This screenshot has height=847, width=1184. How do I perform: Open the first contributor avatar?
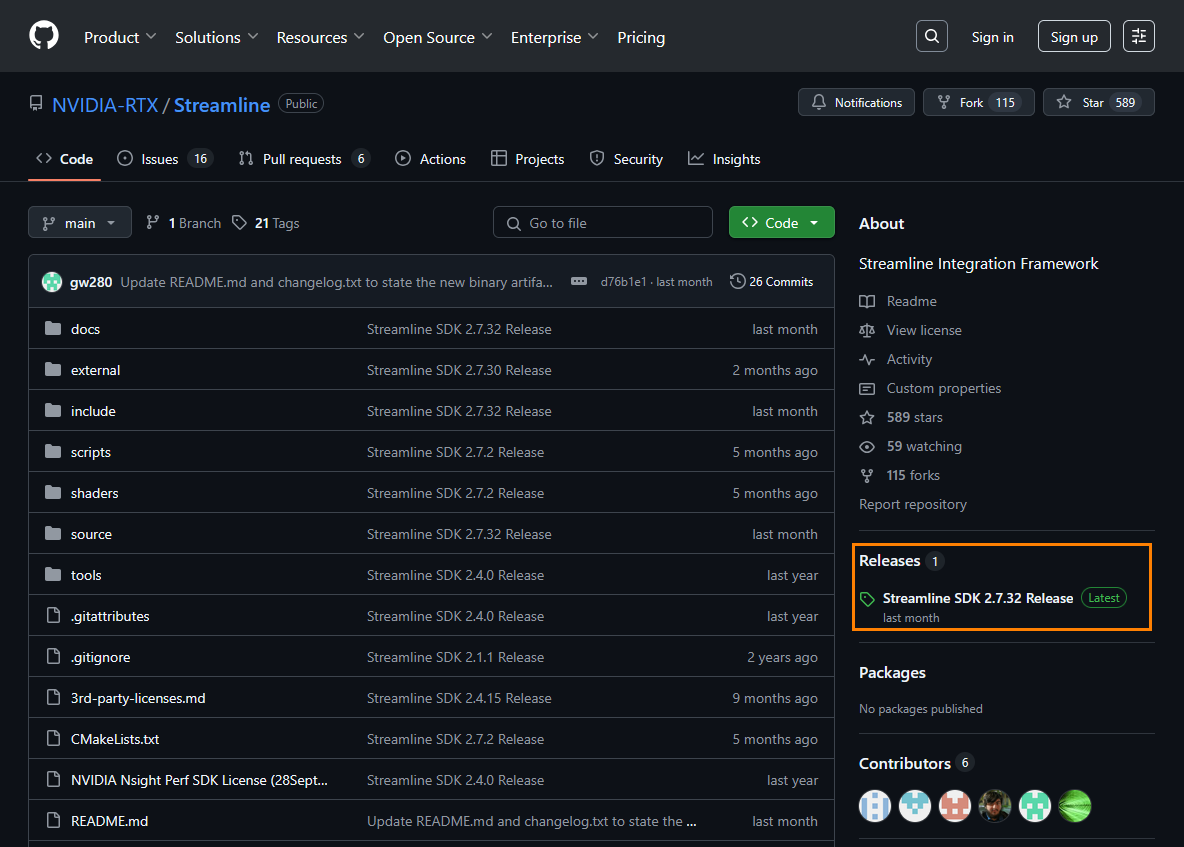[875, 805]
